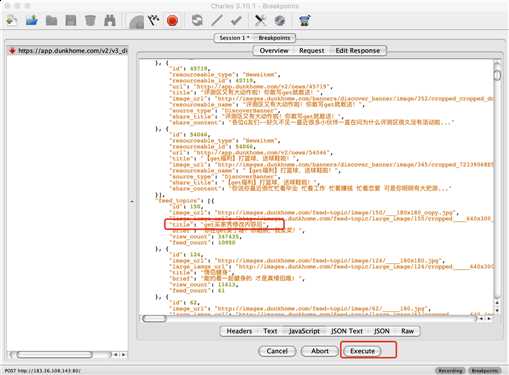The width and height of the screenshot is (509, 375).
Task: Toggle the breakpoints toolbar icon
Action: pos(154,20)
